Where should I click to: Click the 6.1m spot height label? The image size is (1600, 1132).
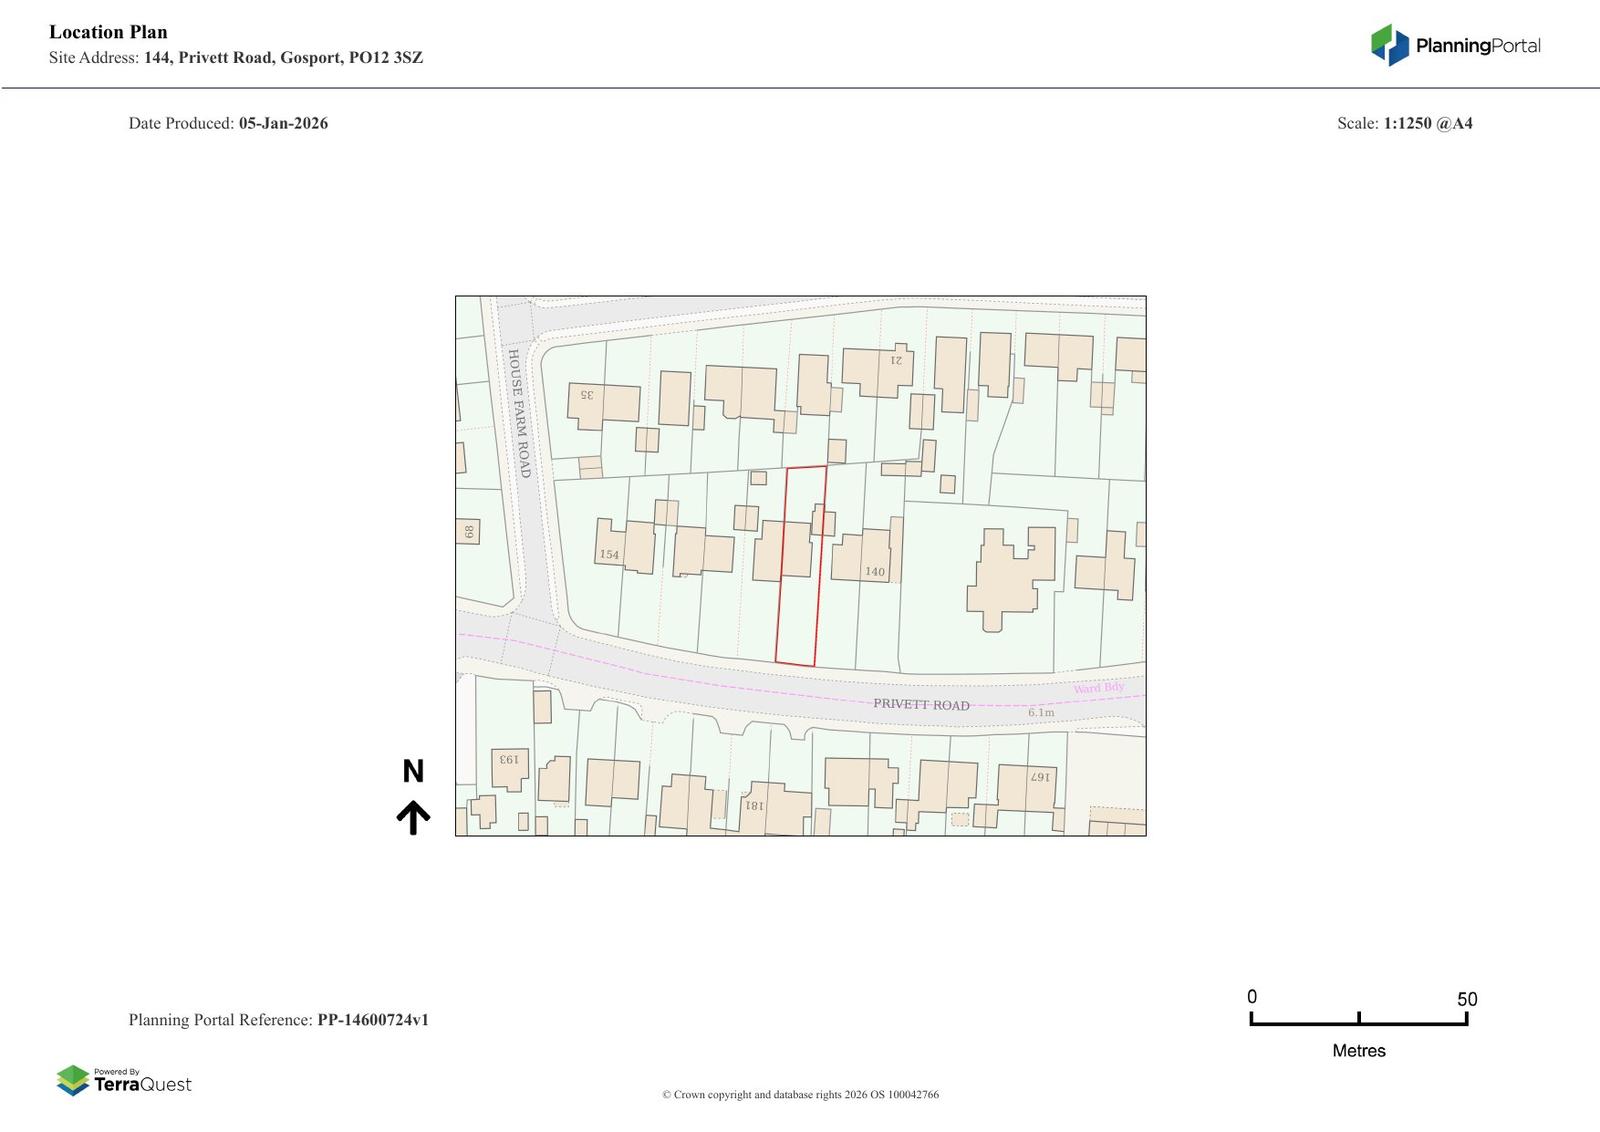pos(1041,712)
